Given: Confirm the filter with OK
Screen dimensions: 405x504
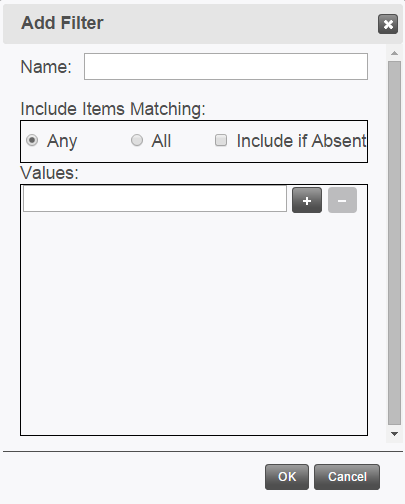Looking at the screenshot, I should click(x=287, y=477).
